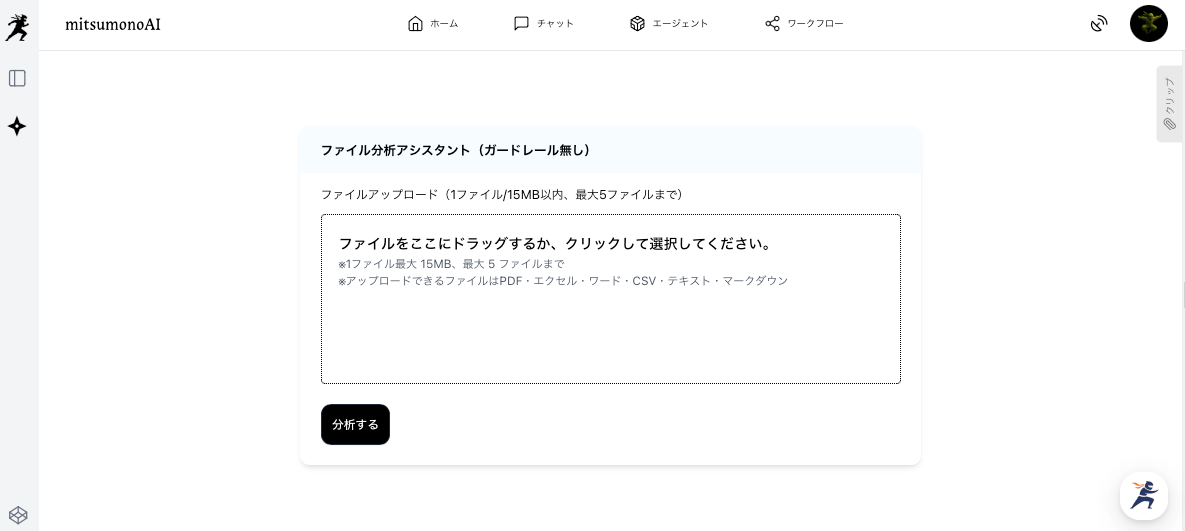1185x531 pixels.
Task: Click the right edge panel handle
Action: point(1183,295)
